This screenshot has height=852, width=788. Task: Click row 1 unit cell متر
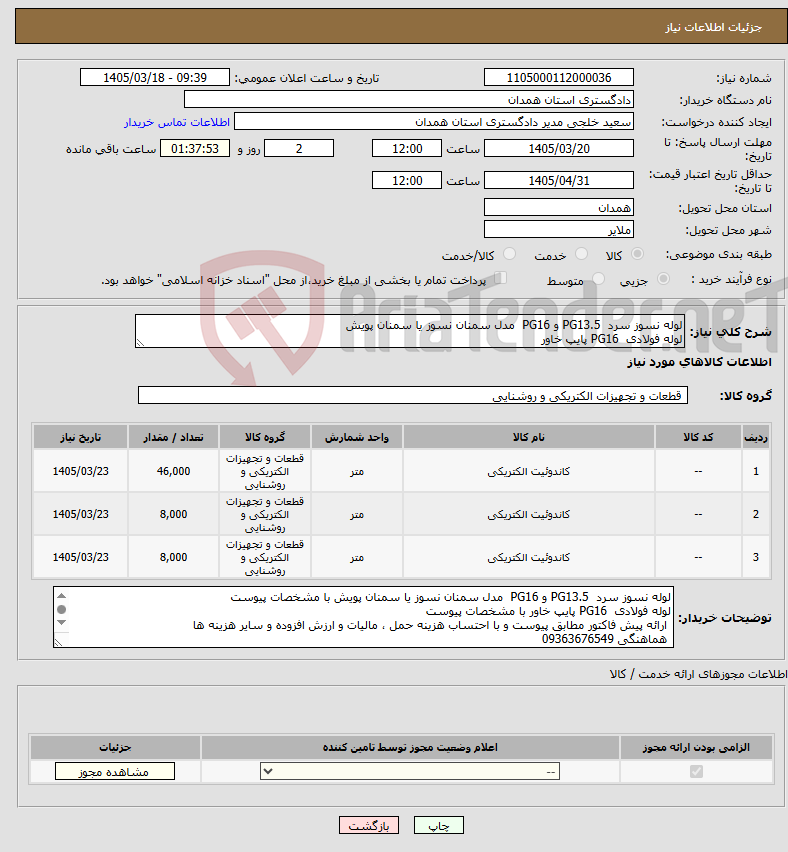(357, 472)
